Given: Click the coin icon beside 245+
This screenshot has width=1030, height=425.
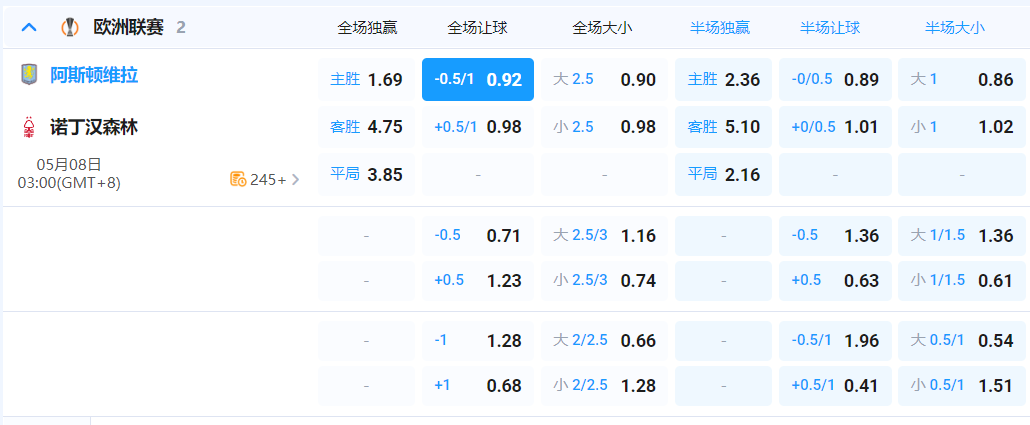Looking at the screenshot, I should click(238, 179).
